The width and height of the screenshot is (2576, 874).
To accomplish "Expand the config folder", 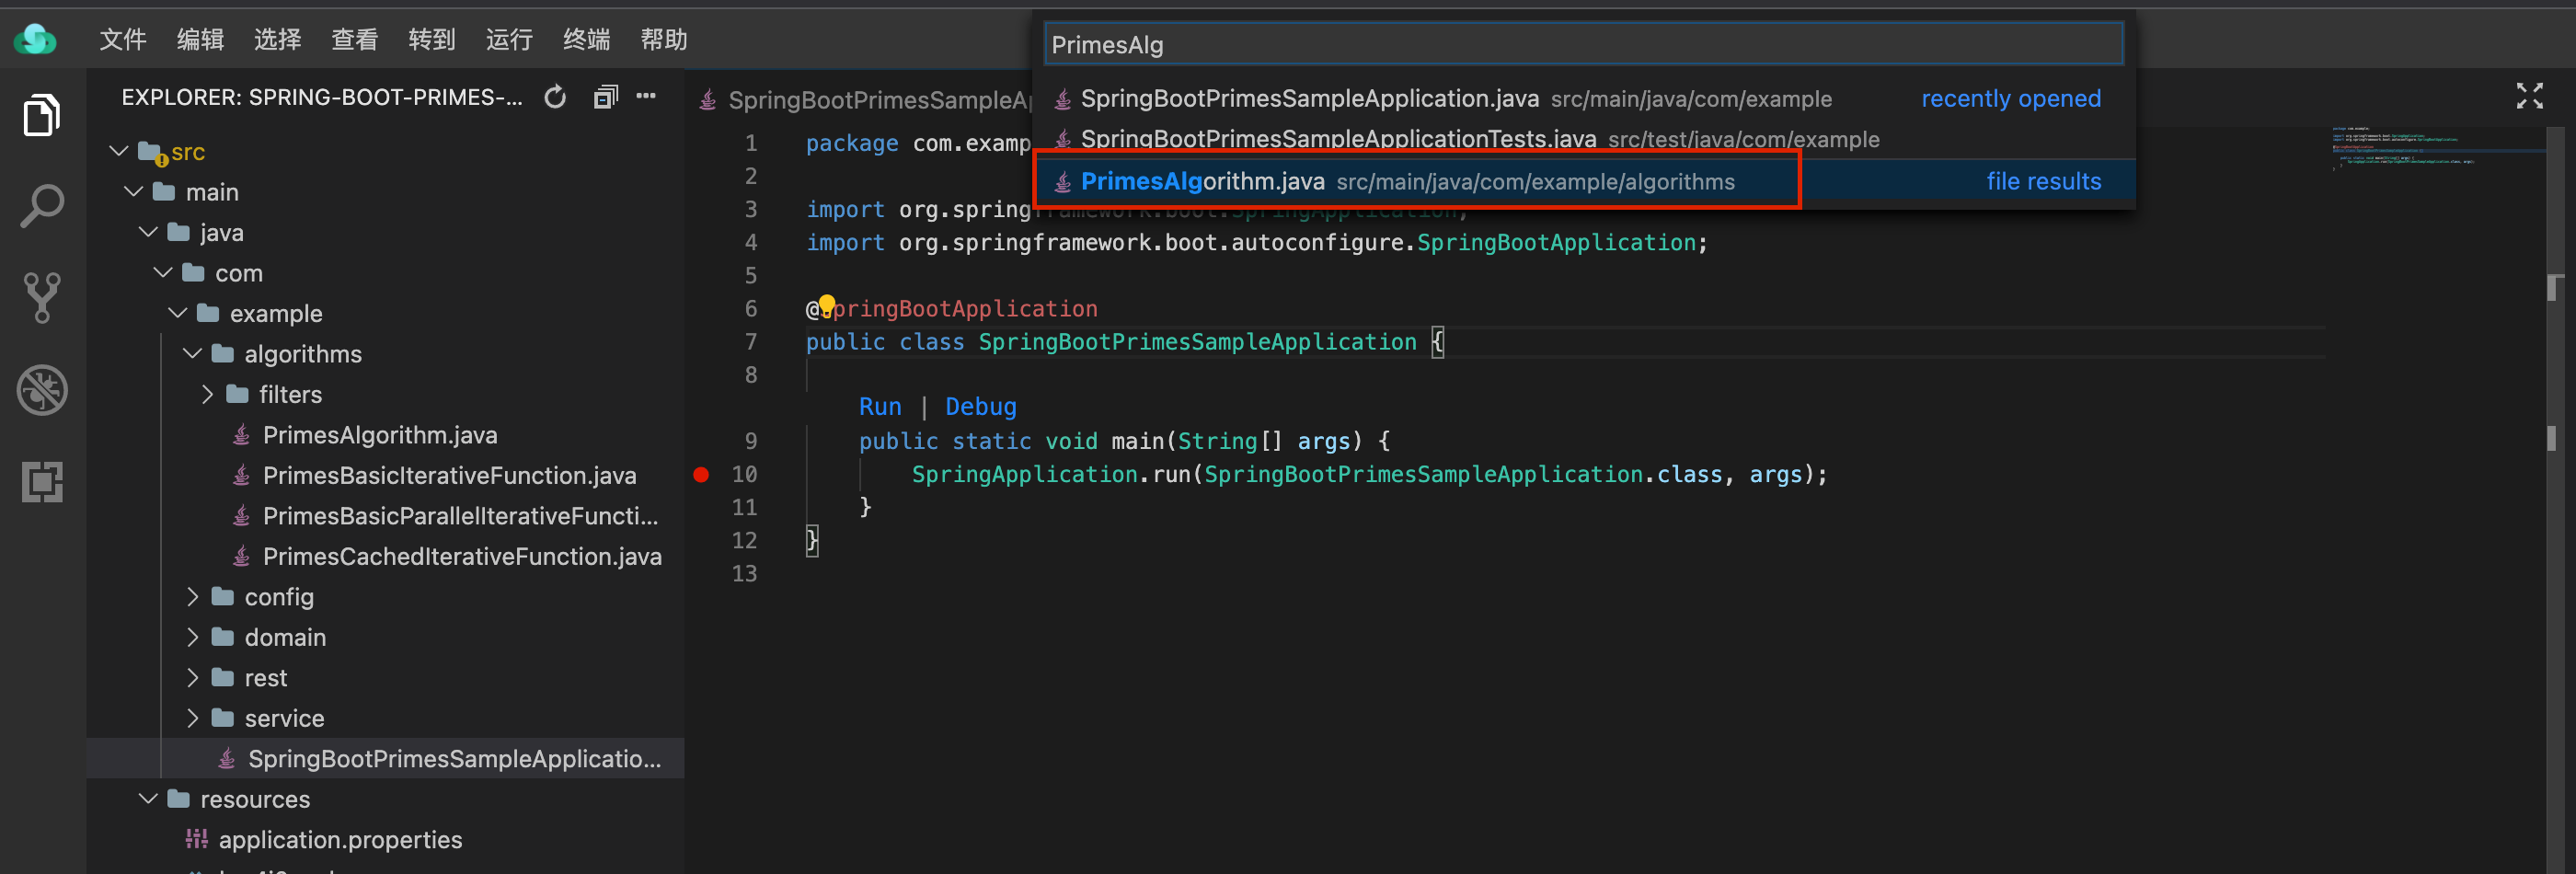I will [x=193, y=597].
